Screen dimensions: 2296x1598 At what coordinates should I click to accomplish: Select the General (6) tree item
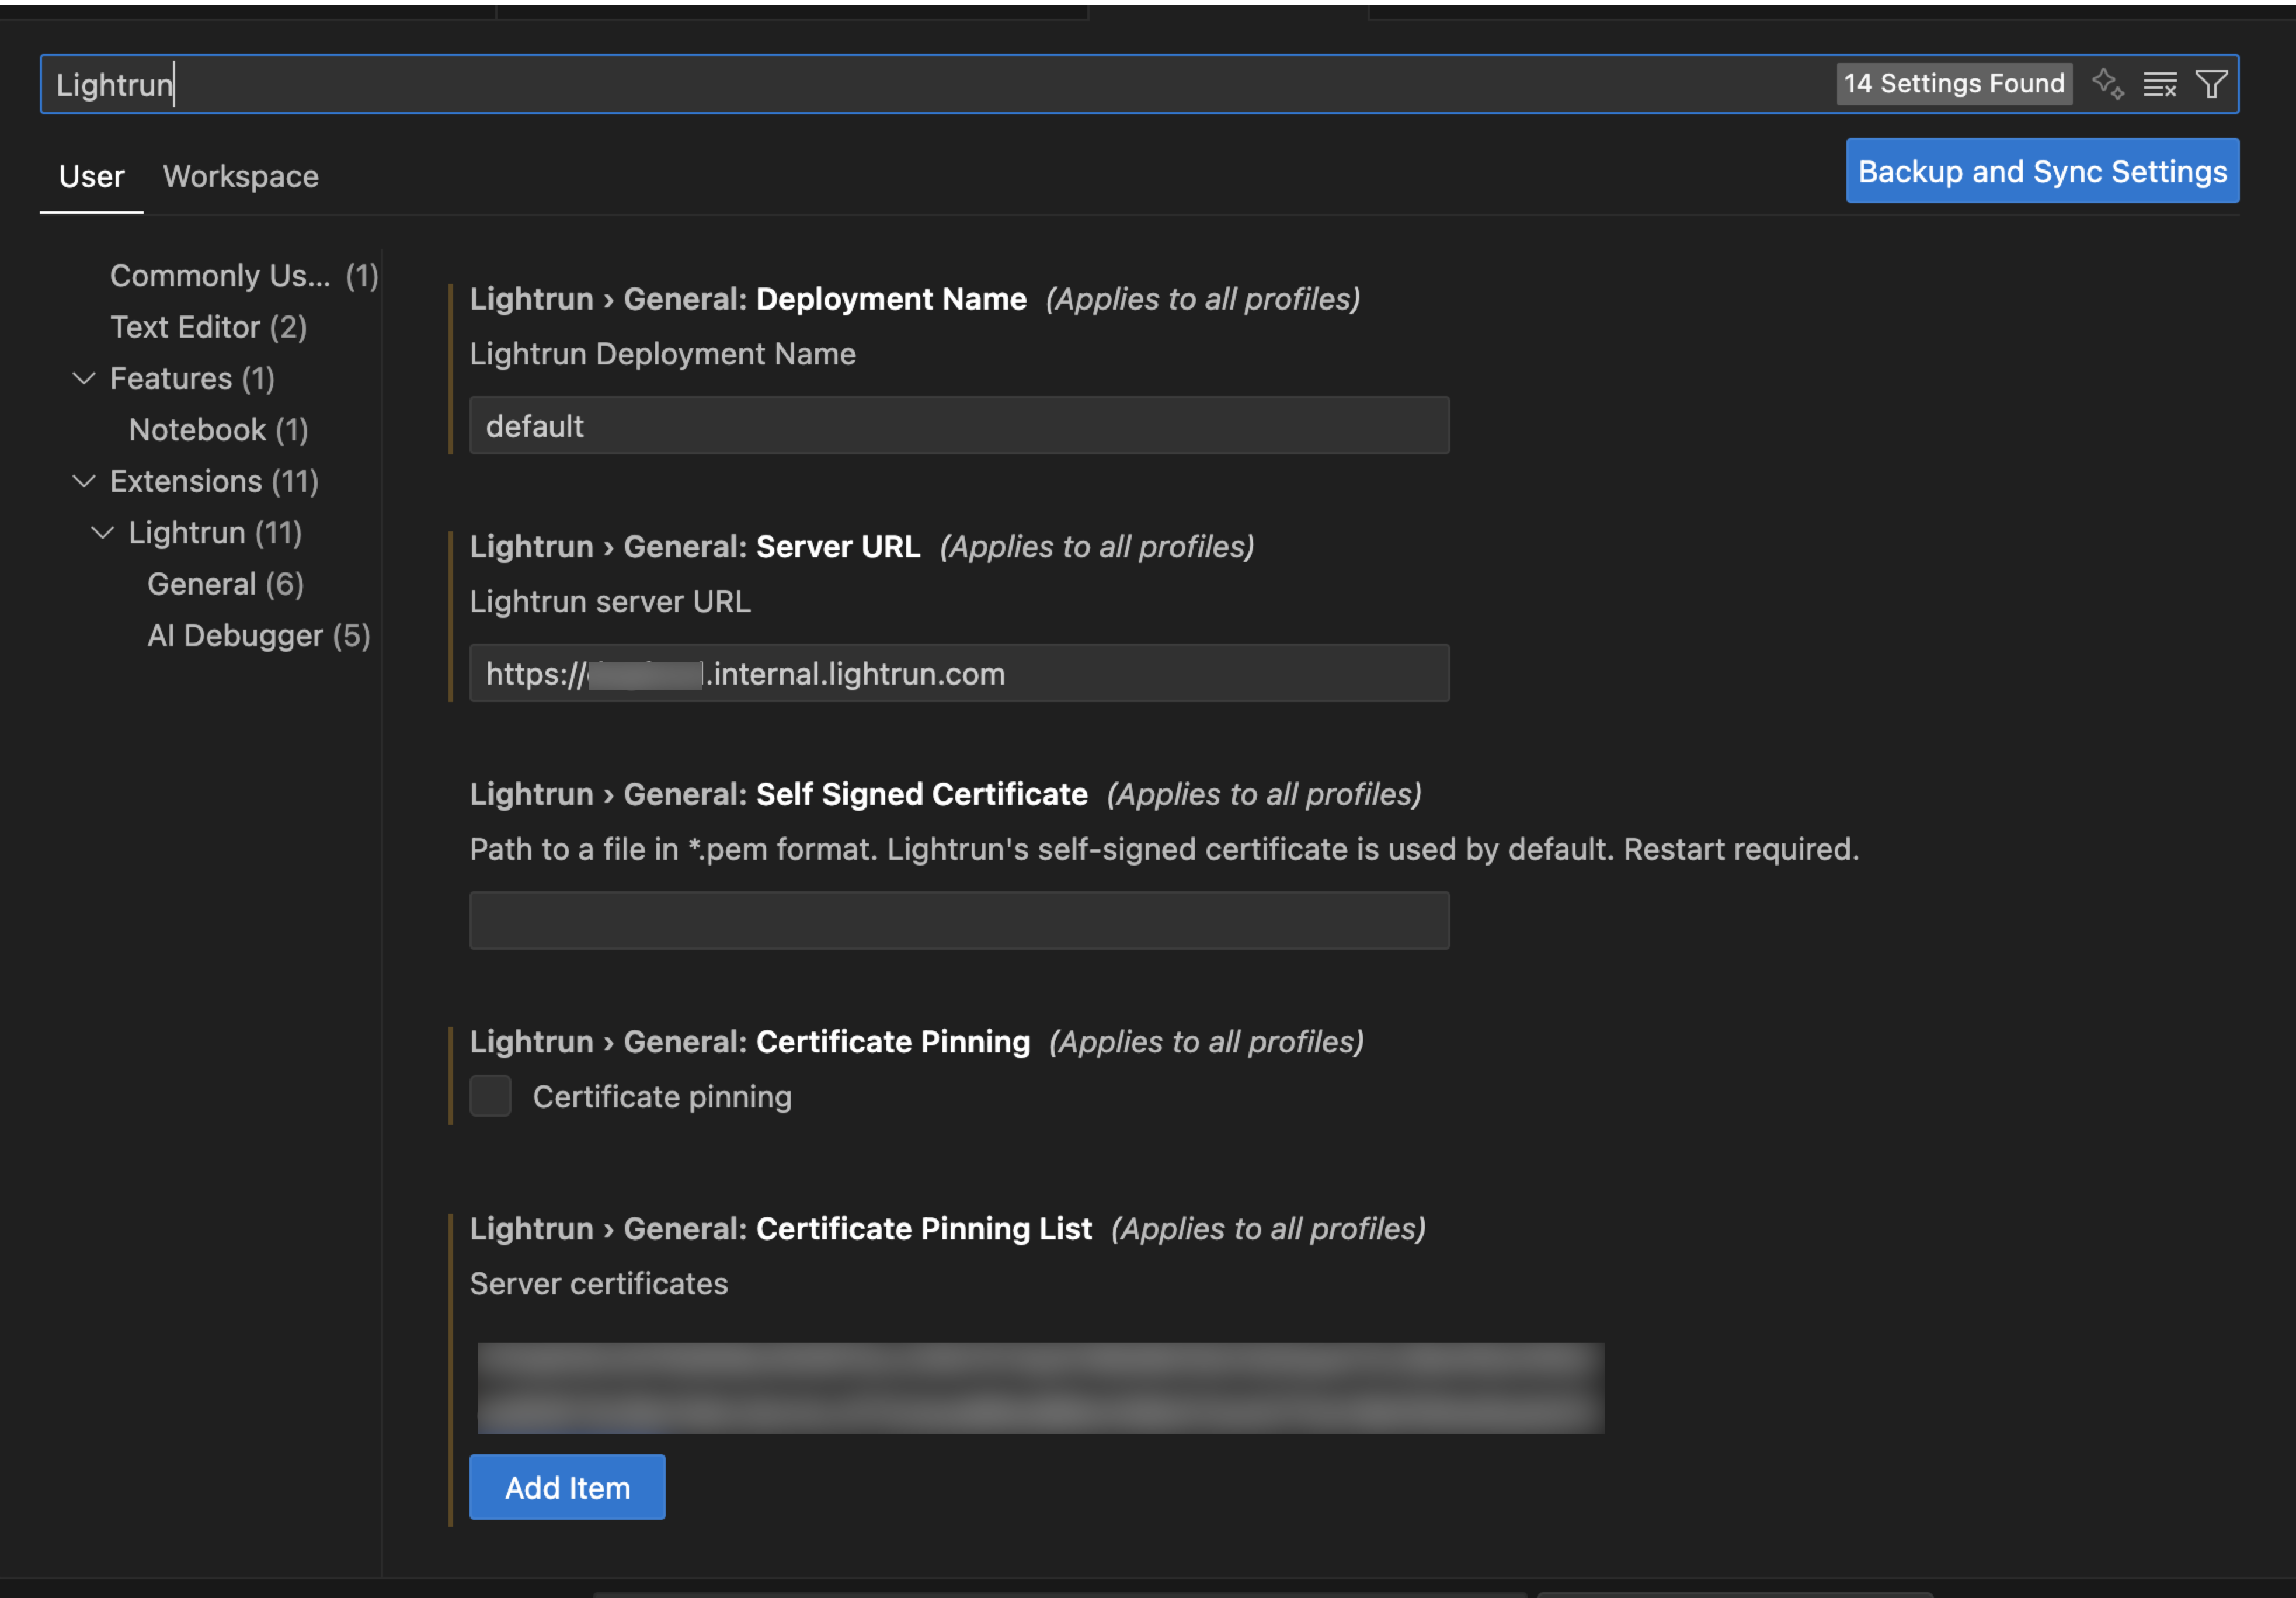tap(225, 584)
